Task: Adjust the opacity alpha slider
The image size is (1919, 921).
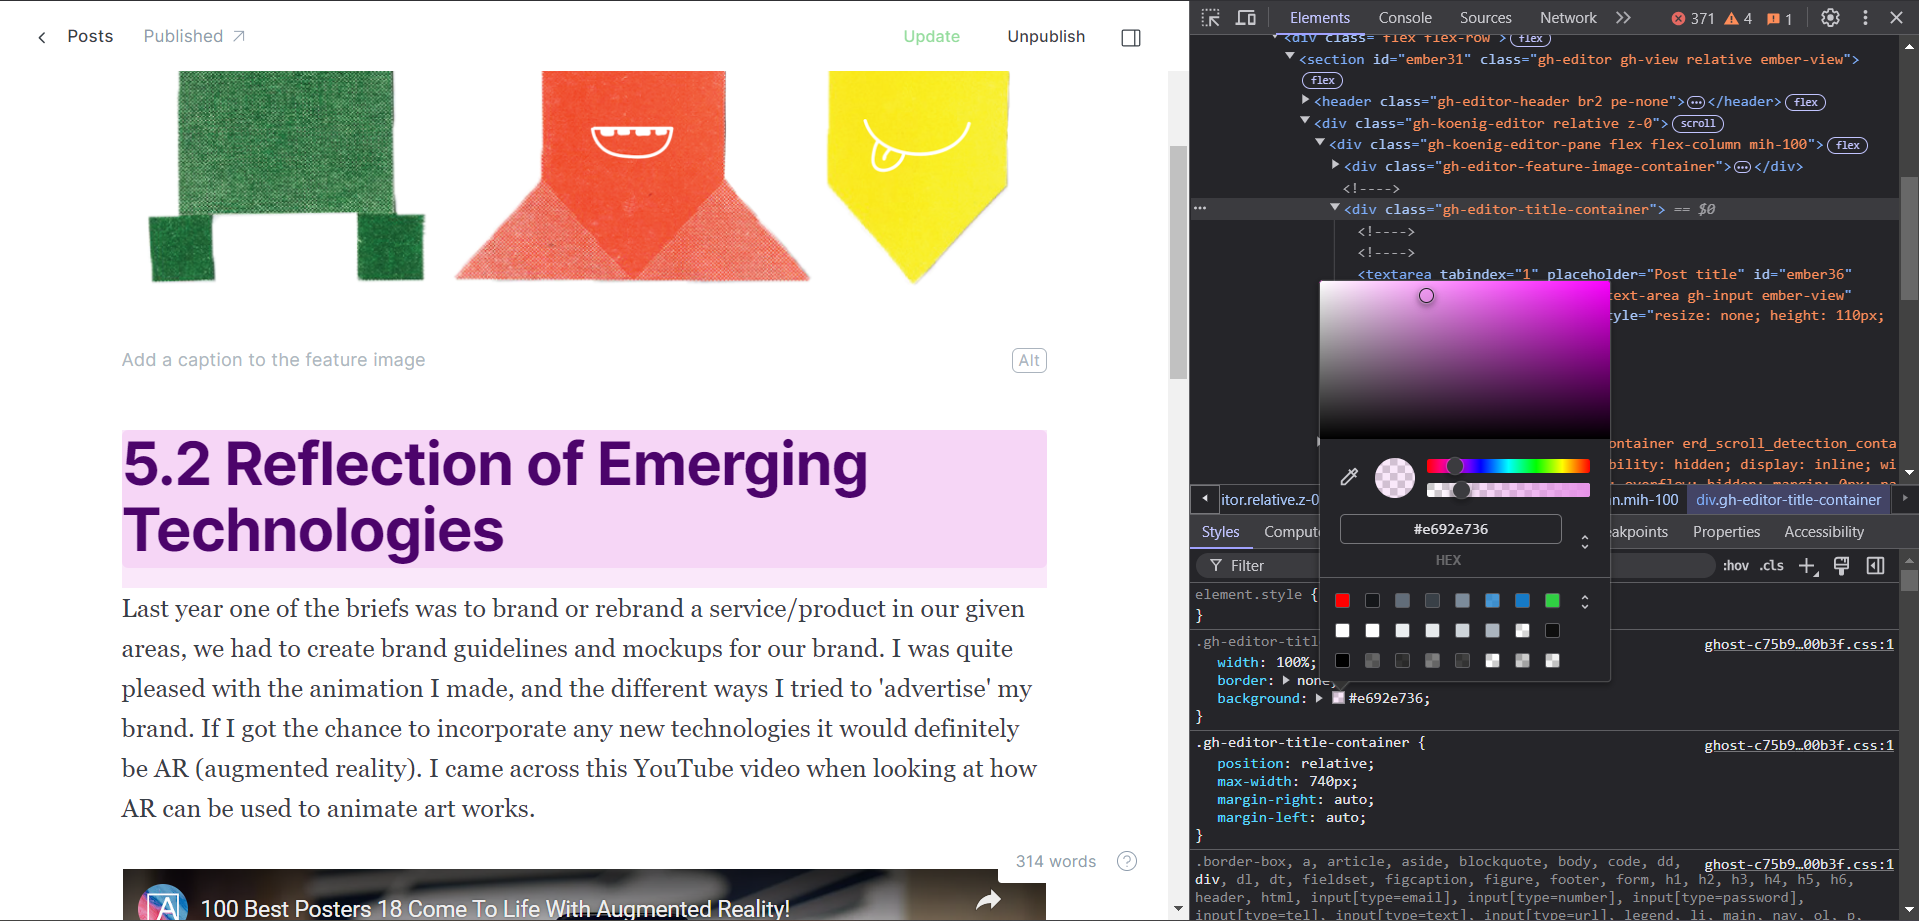Action: tap(1508, 490)
